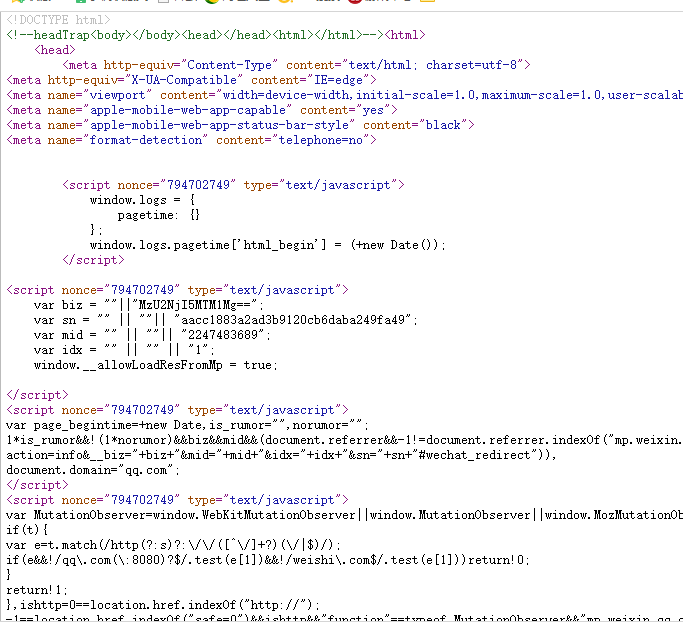Click the "pagetime: {}" line
The height and width of the screenshot is (622, 683).
tap(159, 215)
